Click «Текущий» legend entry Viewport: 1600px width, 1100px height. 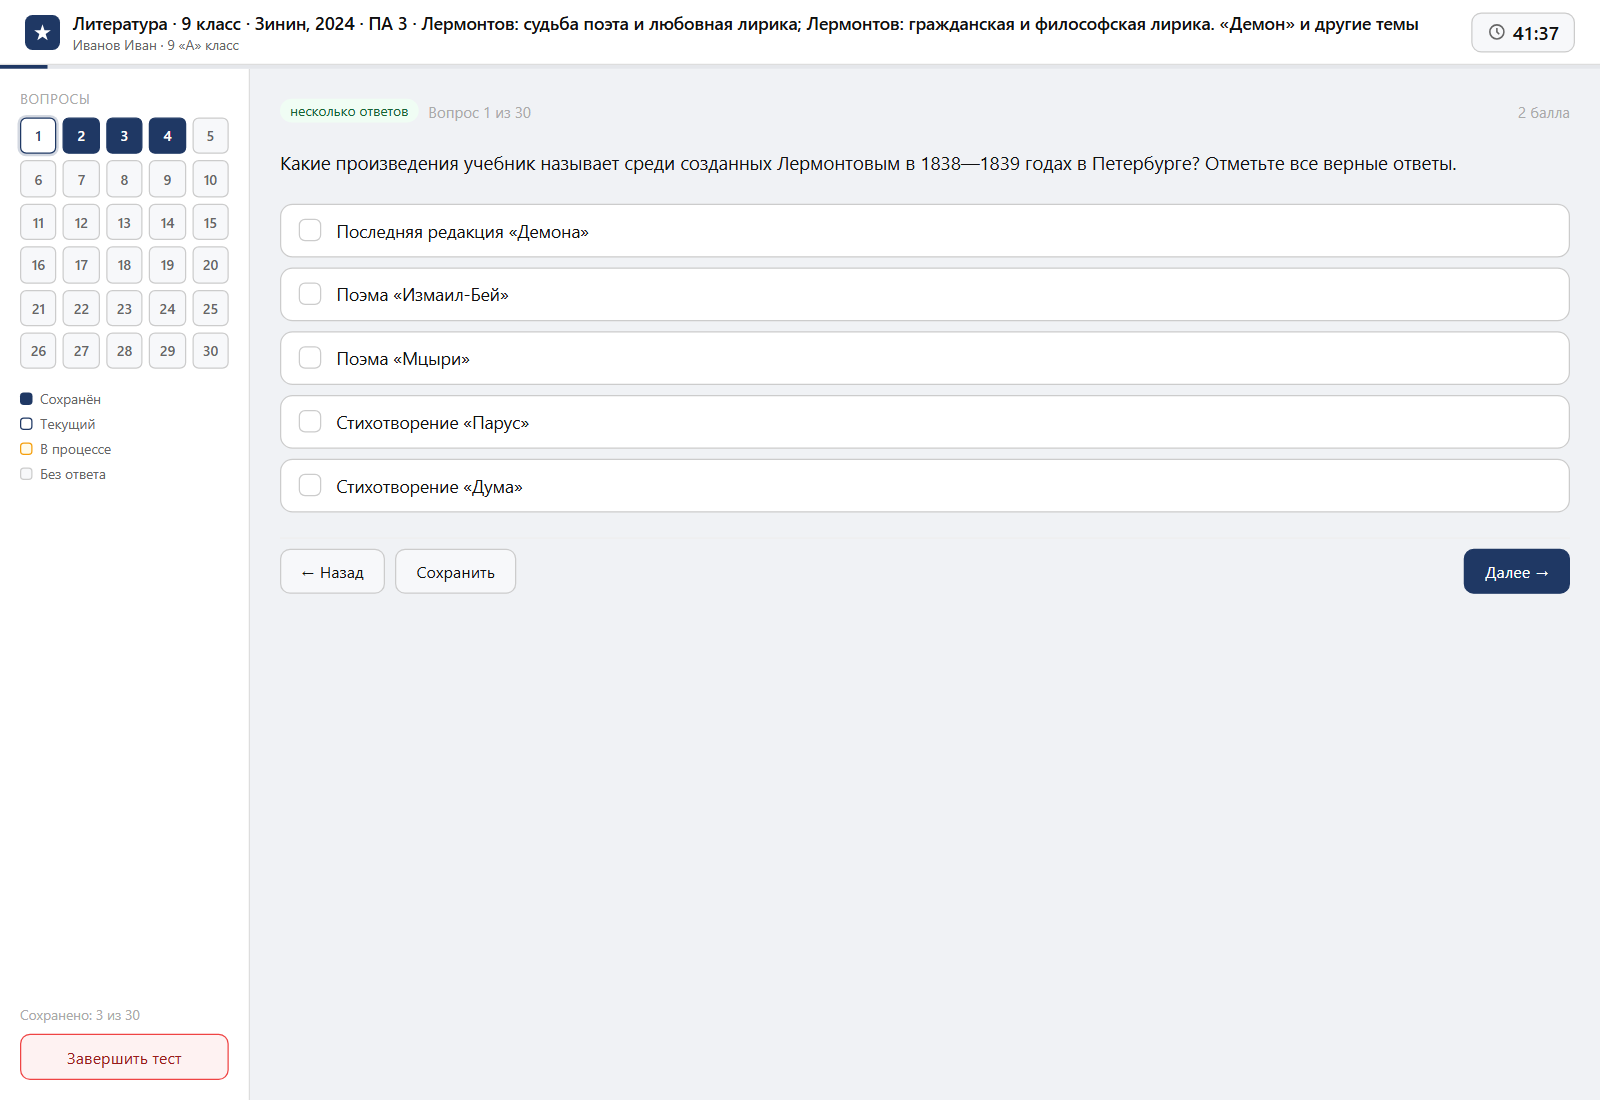pos(58,424)
